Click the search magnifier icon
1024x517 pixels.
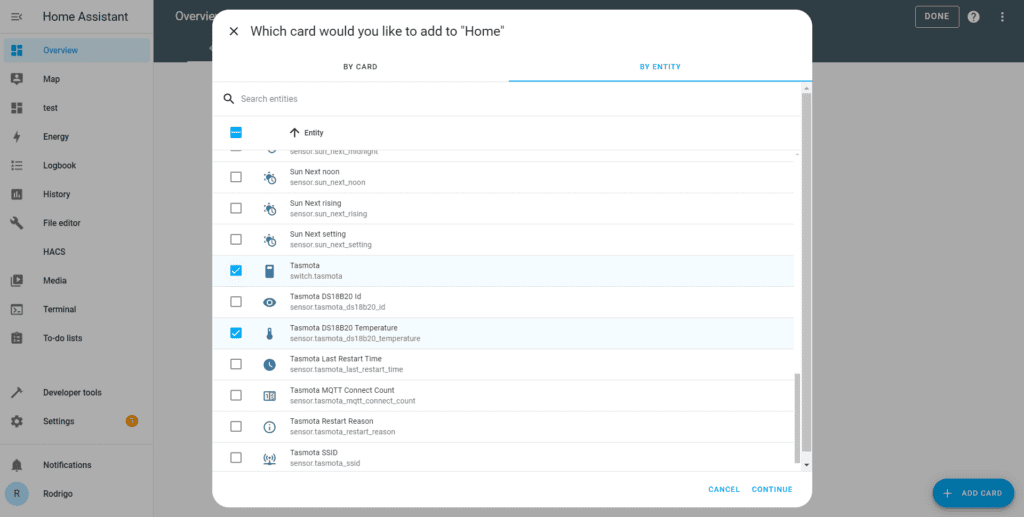click(x=229, y=99)
